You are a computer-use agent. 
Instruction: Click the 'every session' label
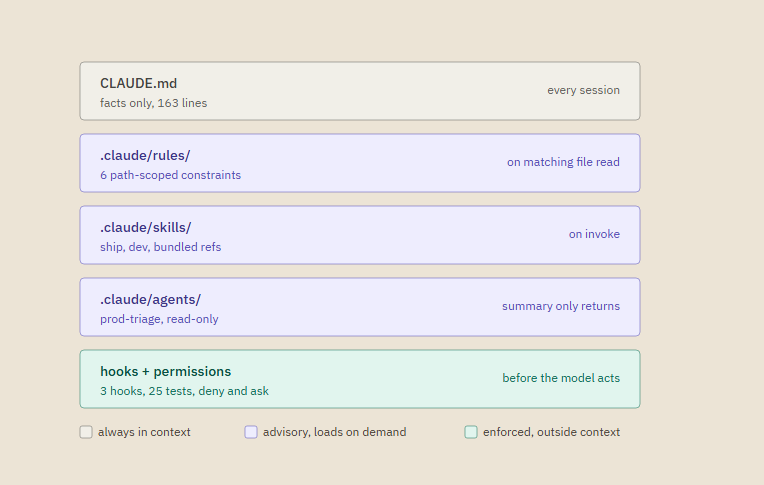point(583,90)
